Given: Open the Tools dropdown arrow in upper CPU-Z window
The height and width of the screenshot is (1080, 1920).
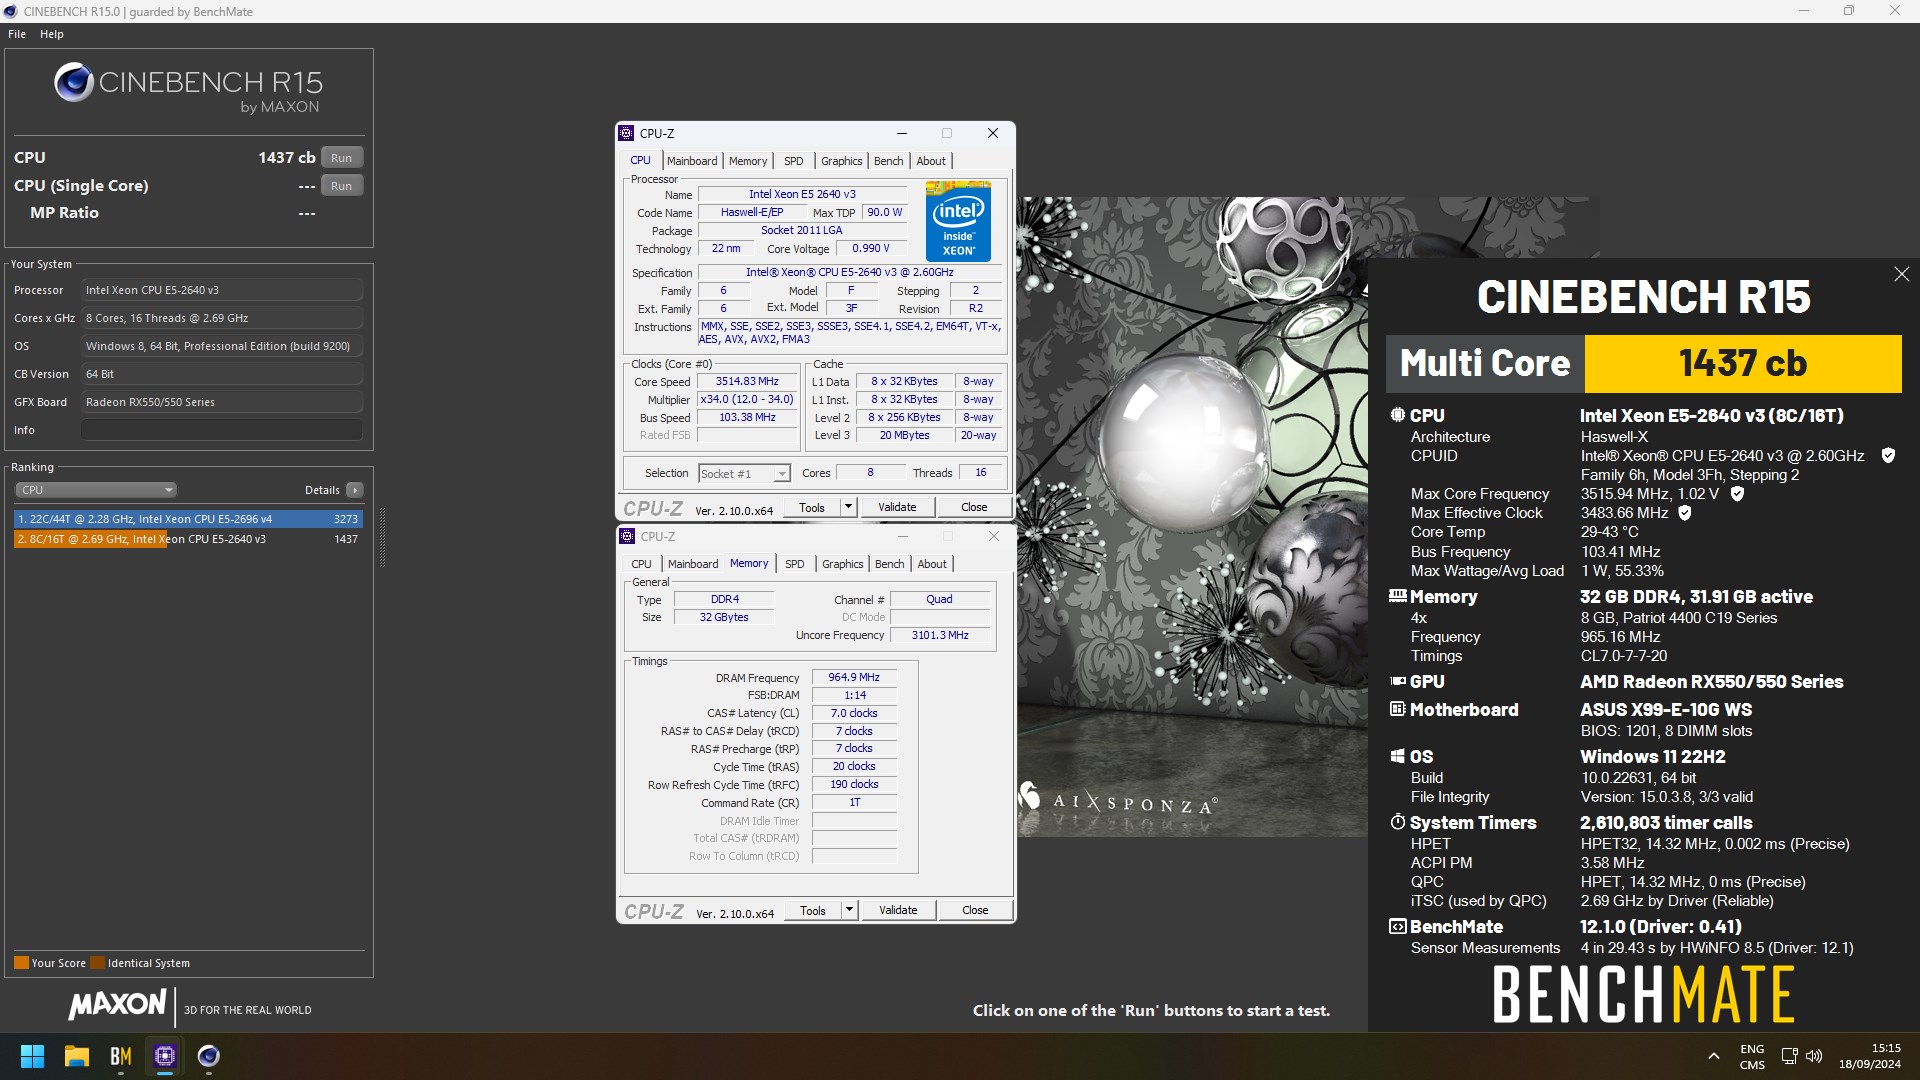Looking at the screenshot, I should pyautogui.click(x=848, y=507).
